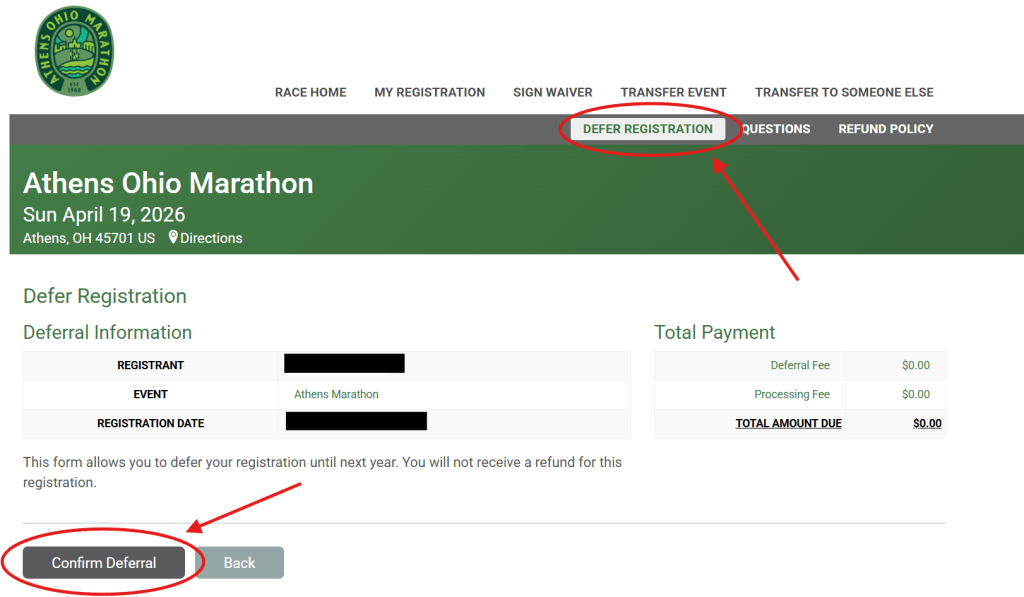Click the Sun April 19, 2026 date text
1024x597 pixels.
[104, 215]
